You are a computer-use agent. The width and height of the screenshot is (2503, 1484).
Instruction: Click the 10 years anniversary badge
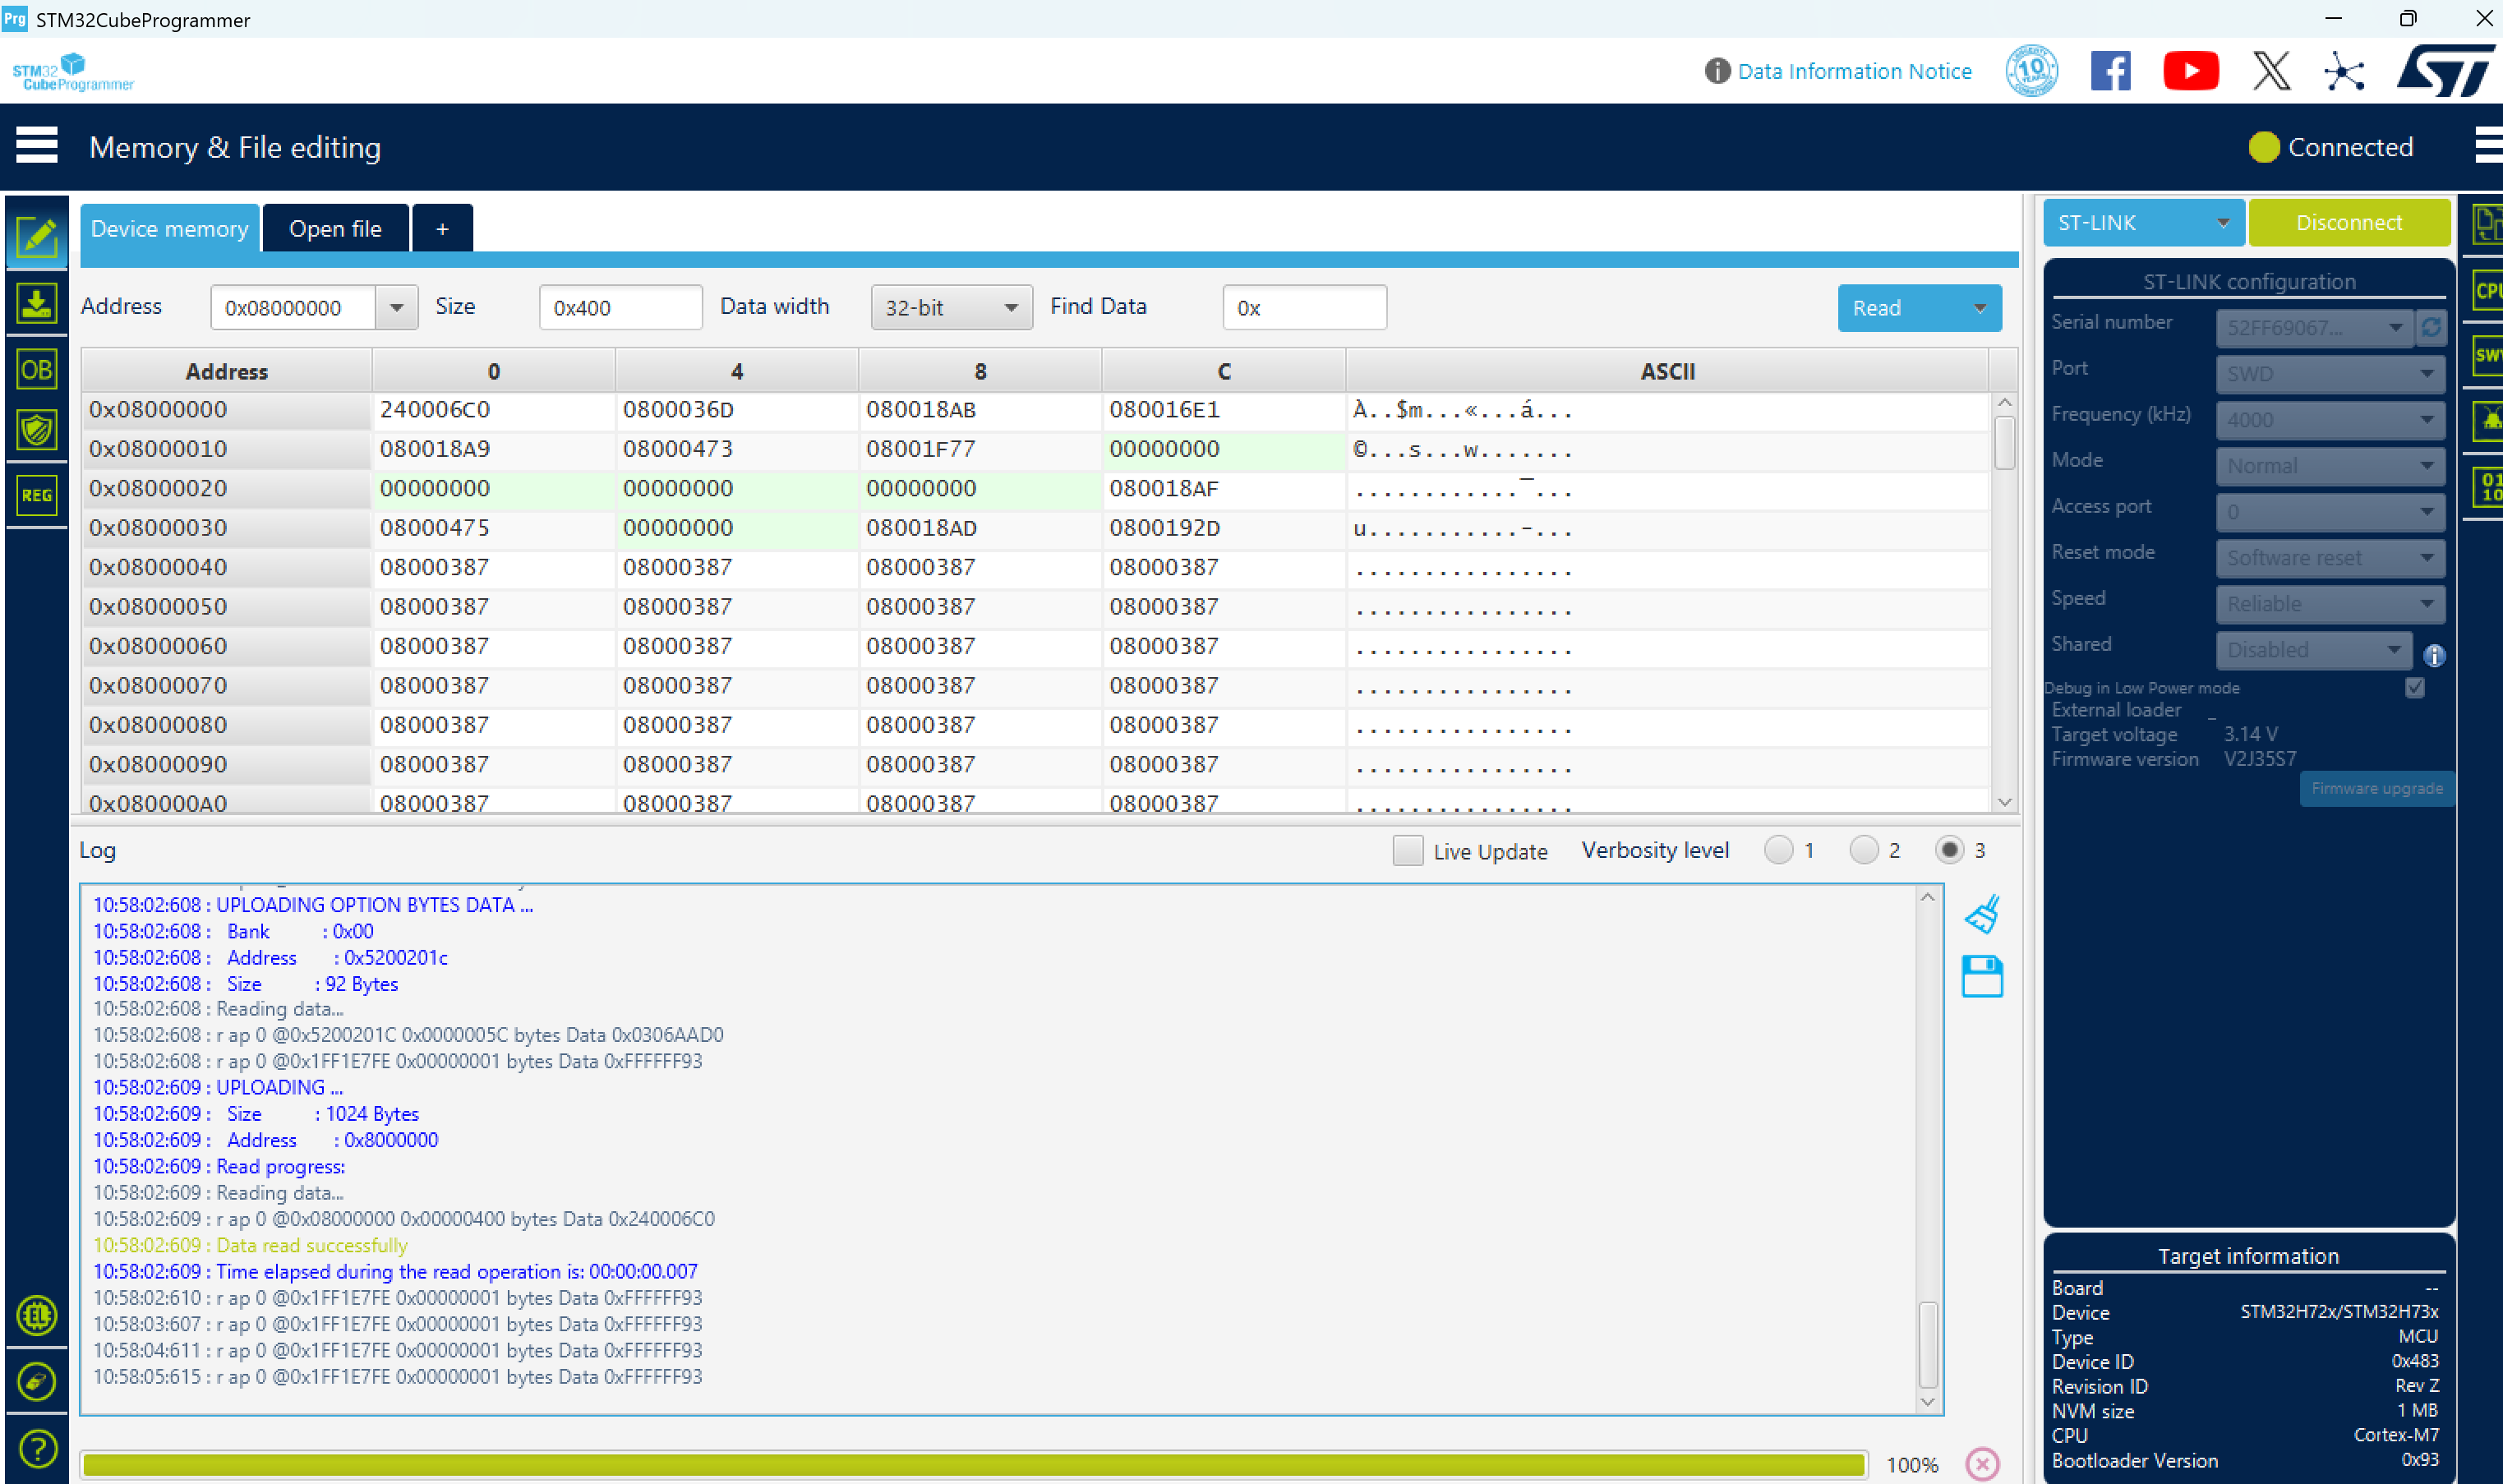2031,71
